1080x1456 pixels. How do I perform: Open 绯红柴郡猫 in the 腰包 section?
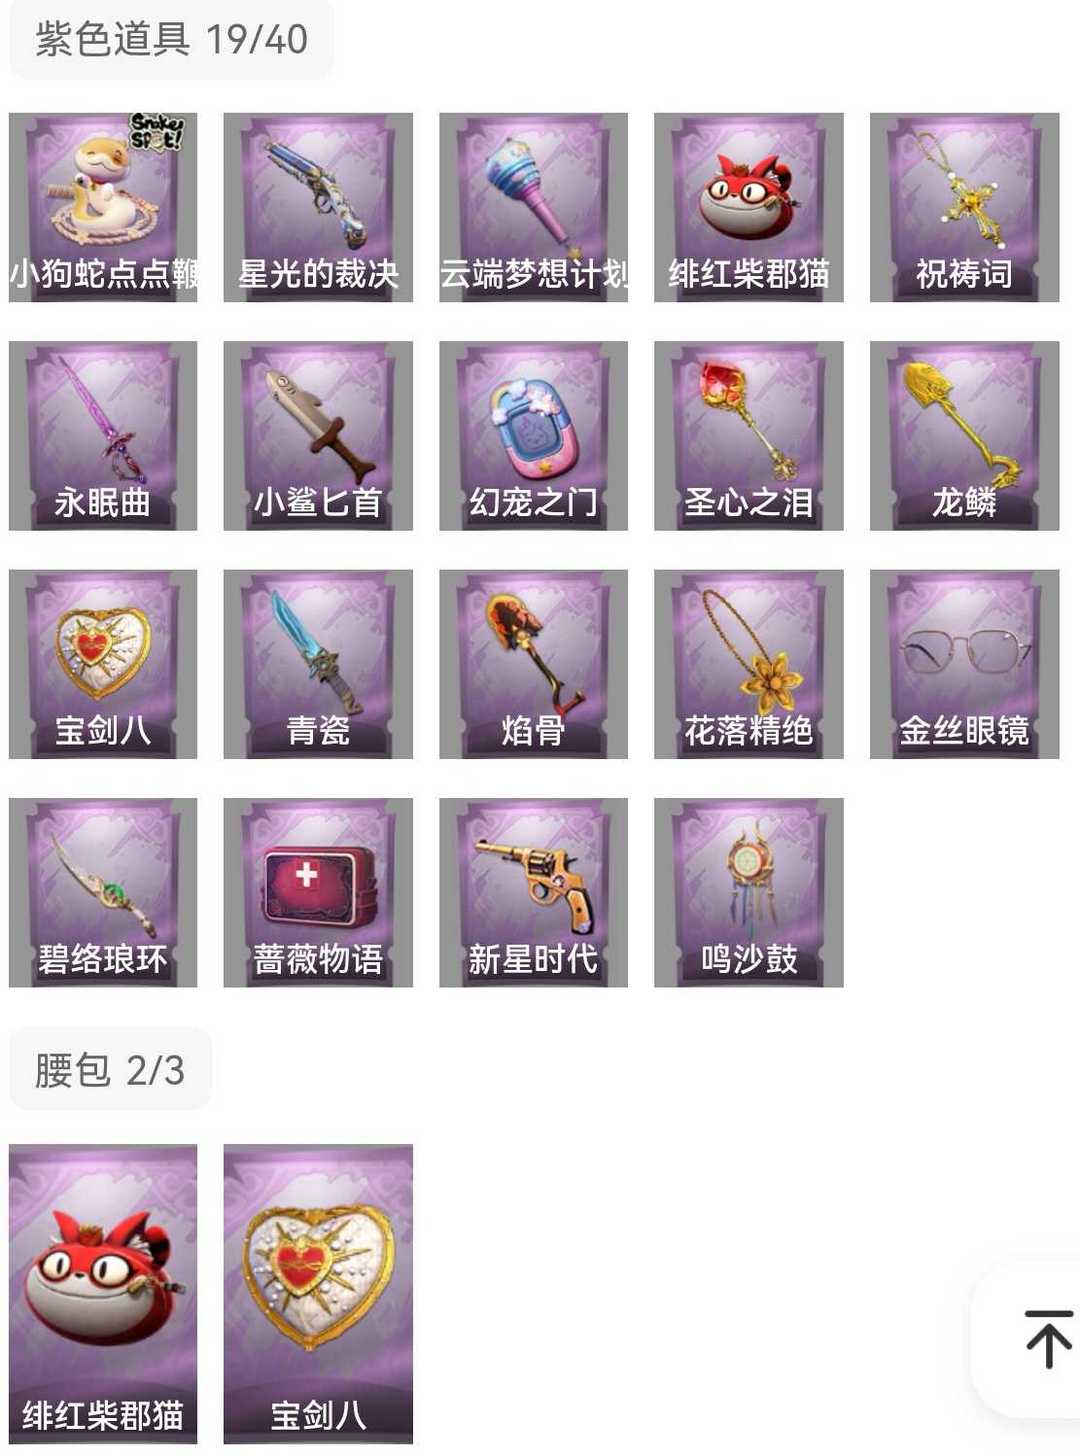click(103, 1294)
